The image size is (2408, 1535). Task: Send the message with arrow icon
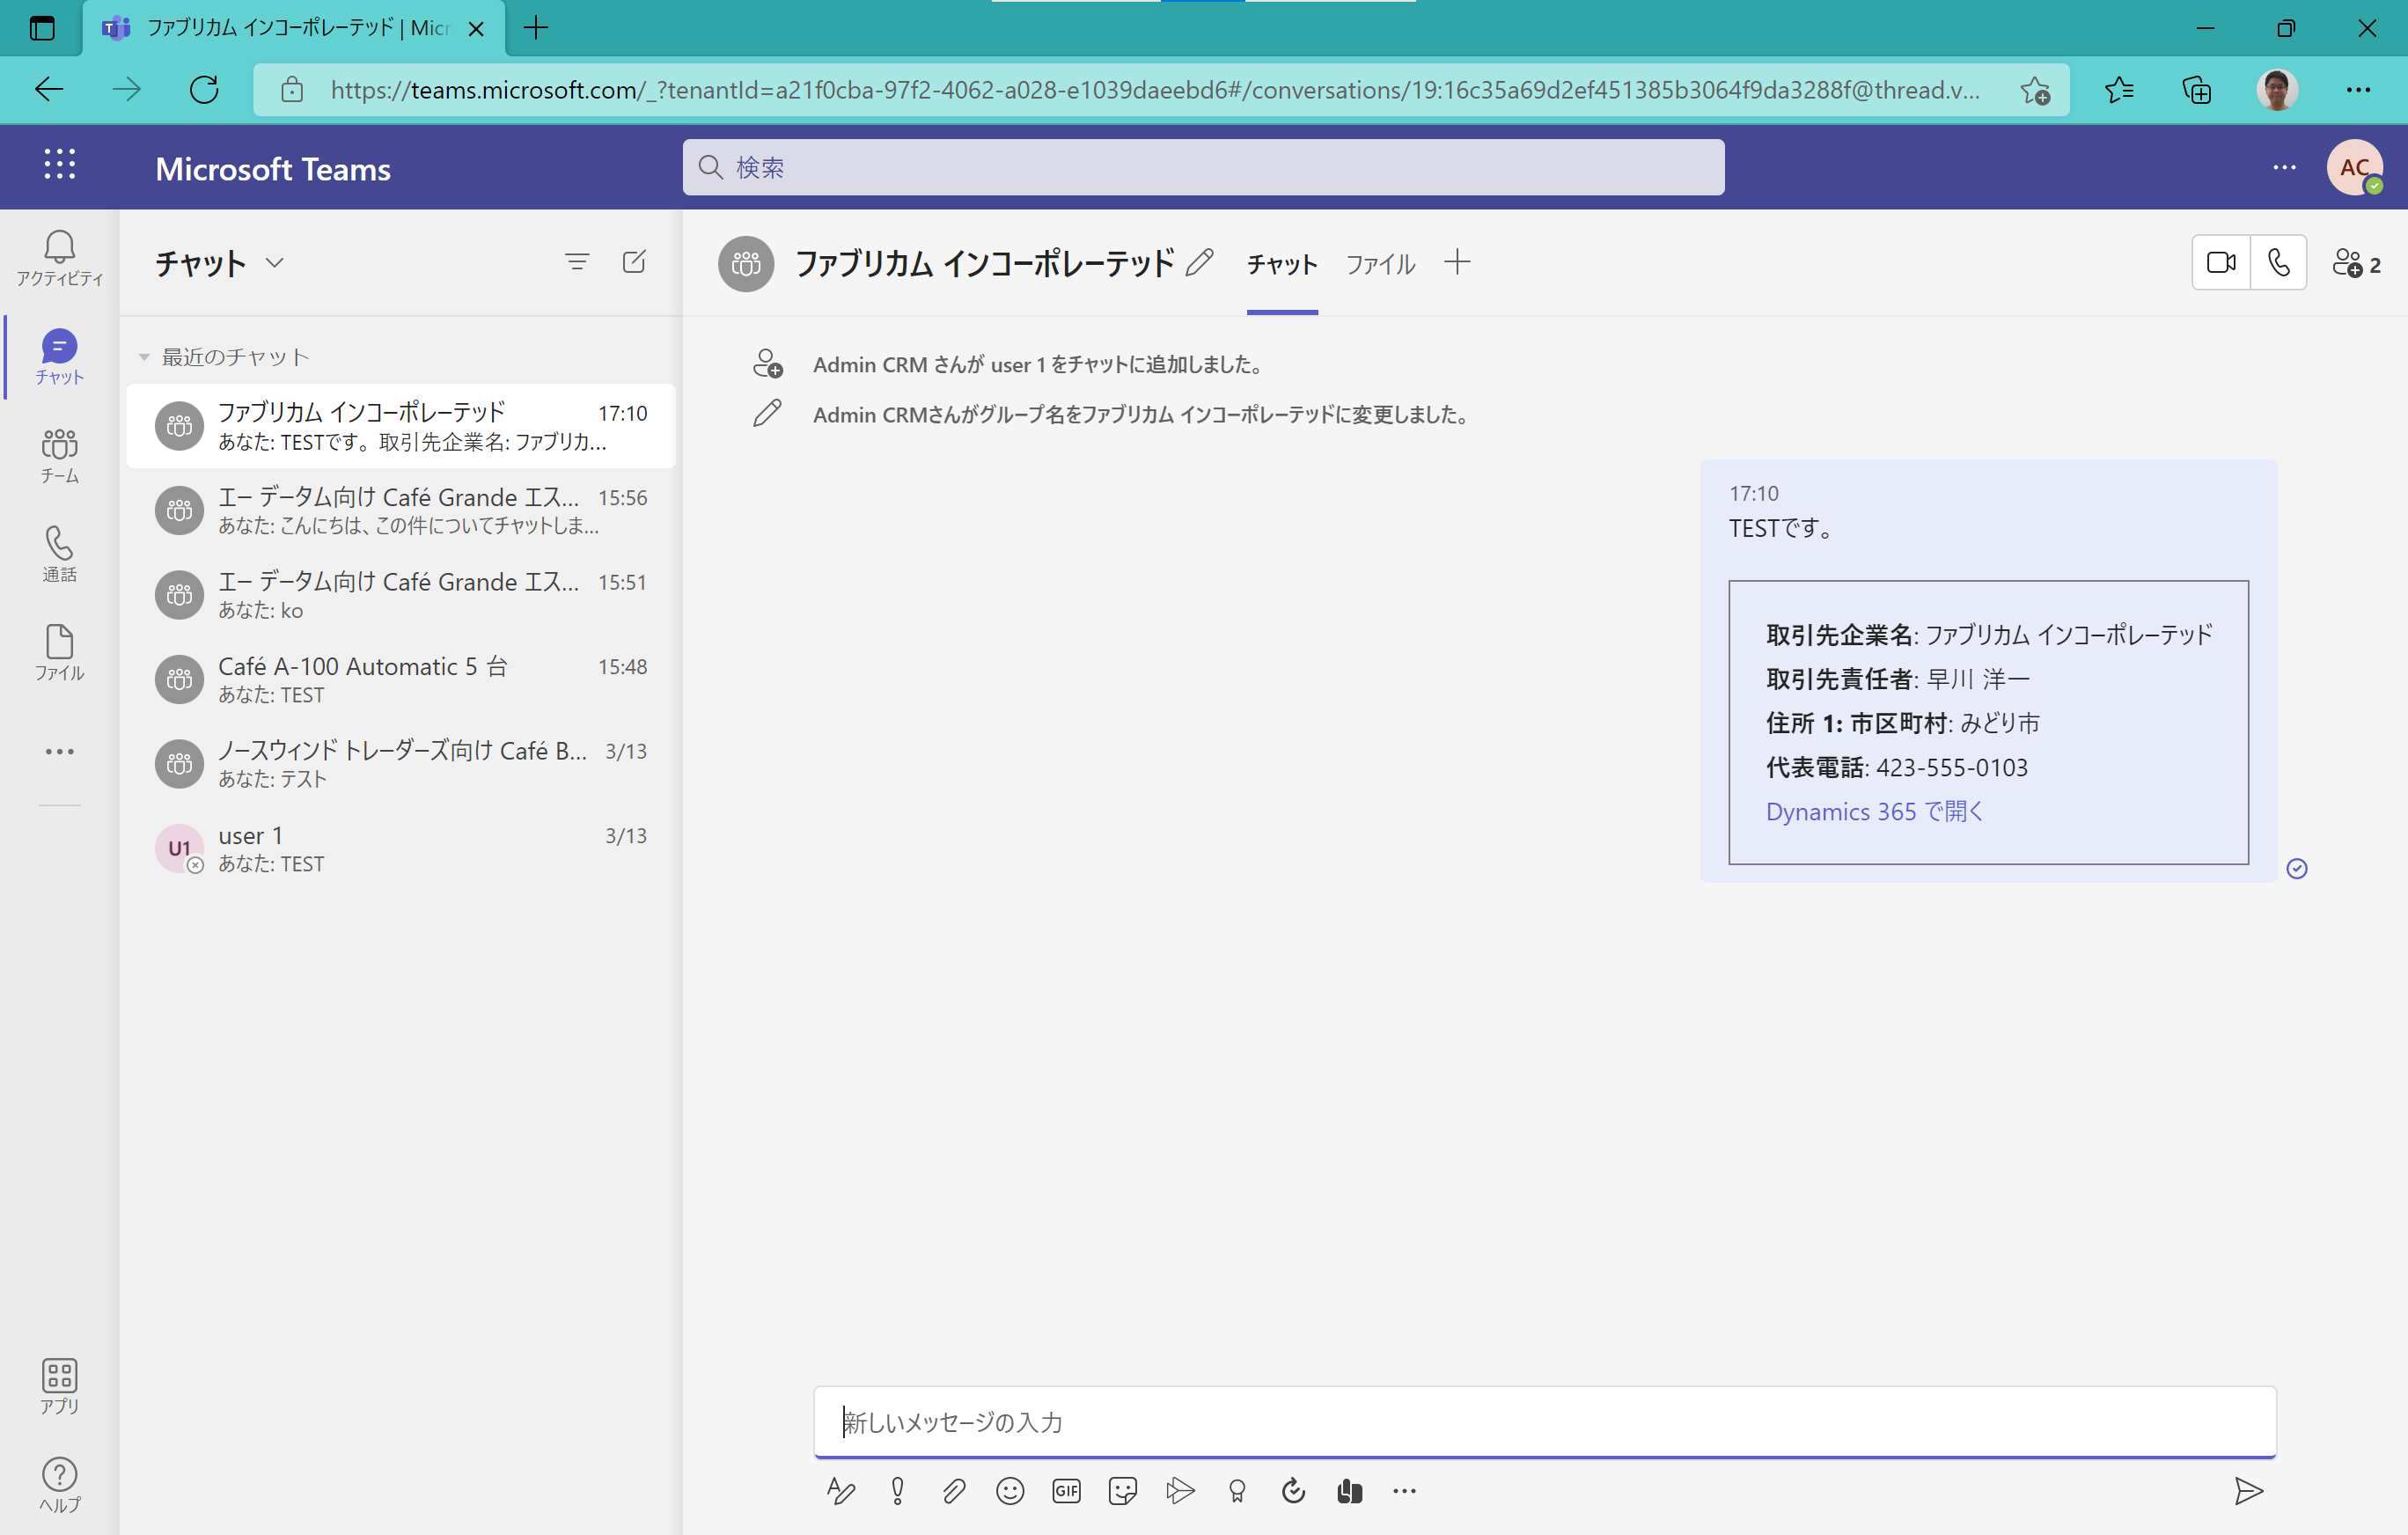click(2249, 1491)
